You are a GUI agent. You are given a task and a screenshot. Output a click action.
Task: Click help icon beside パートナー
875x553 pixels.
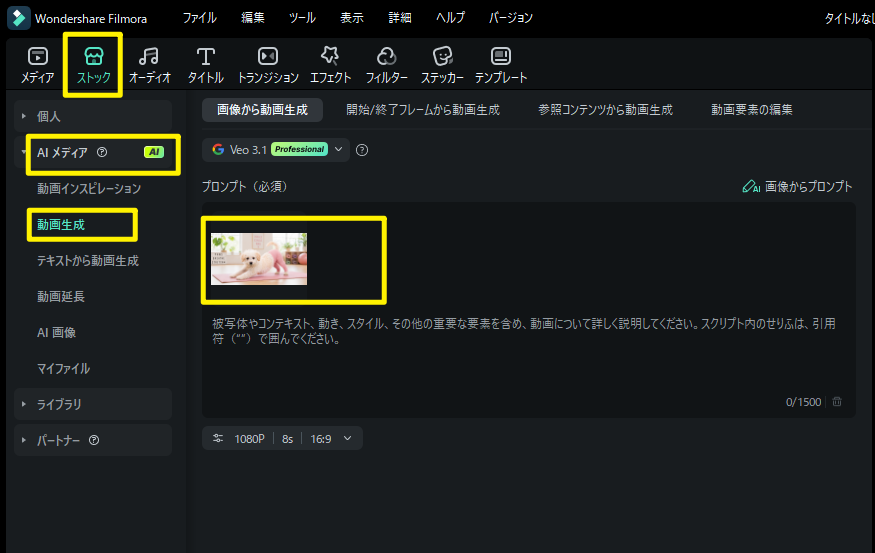(x=94, y=440)
